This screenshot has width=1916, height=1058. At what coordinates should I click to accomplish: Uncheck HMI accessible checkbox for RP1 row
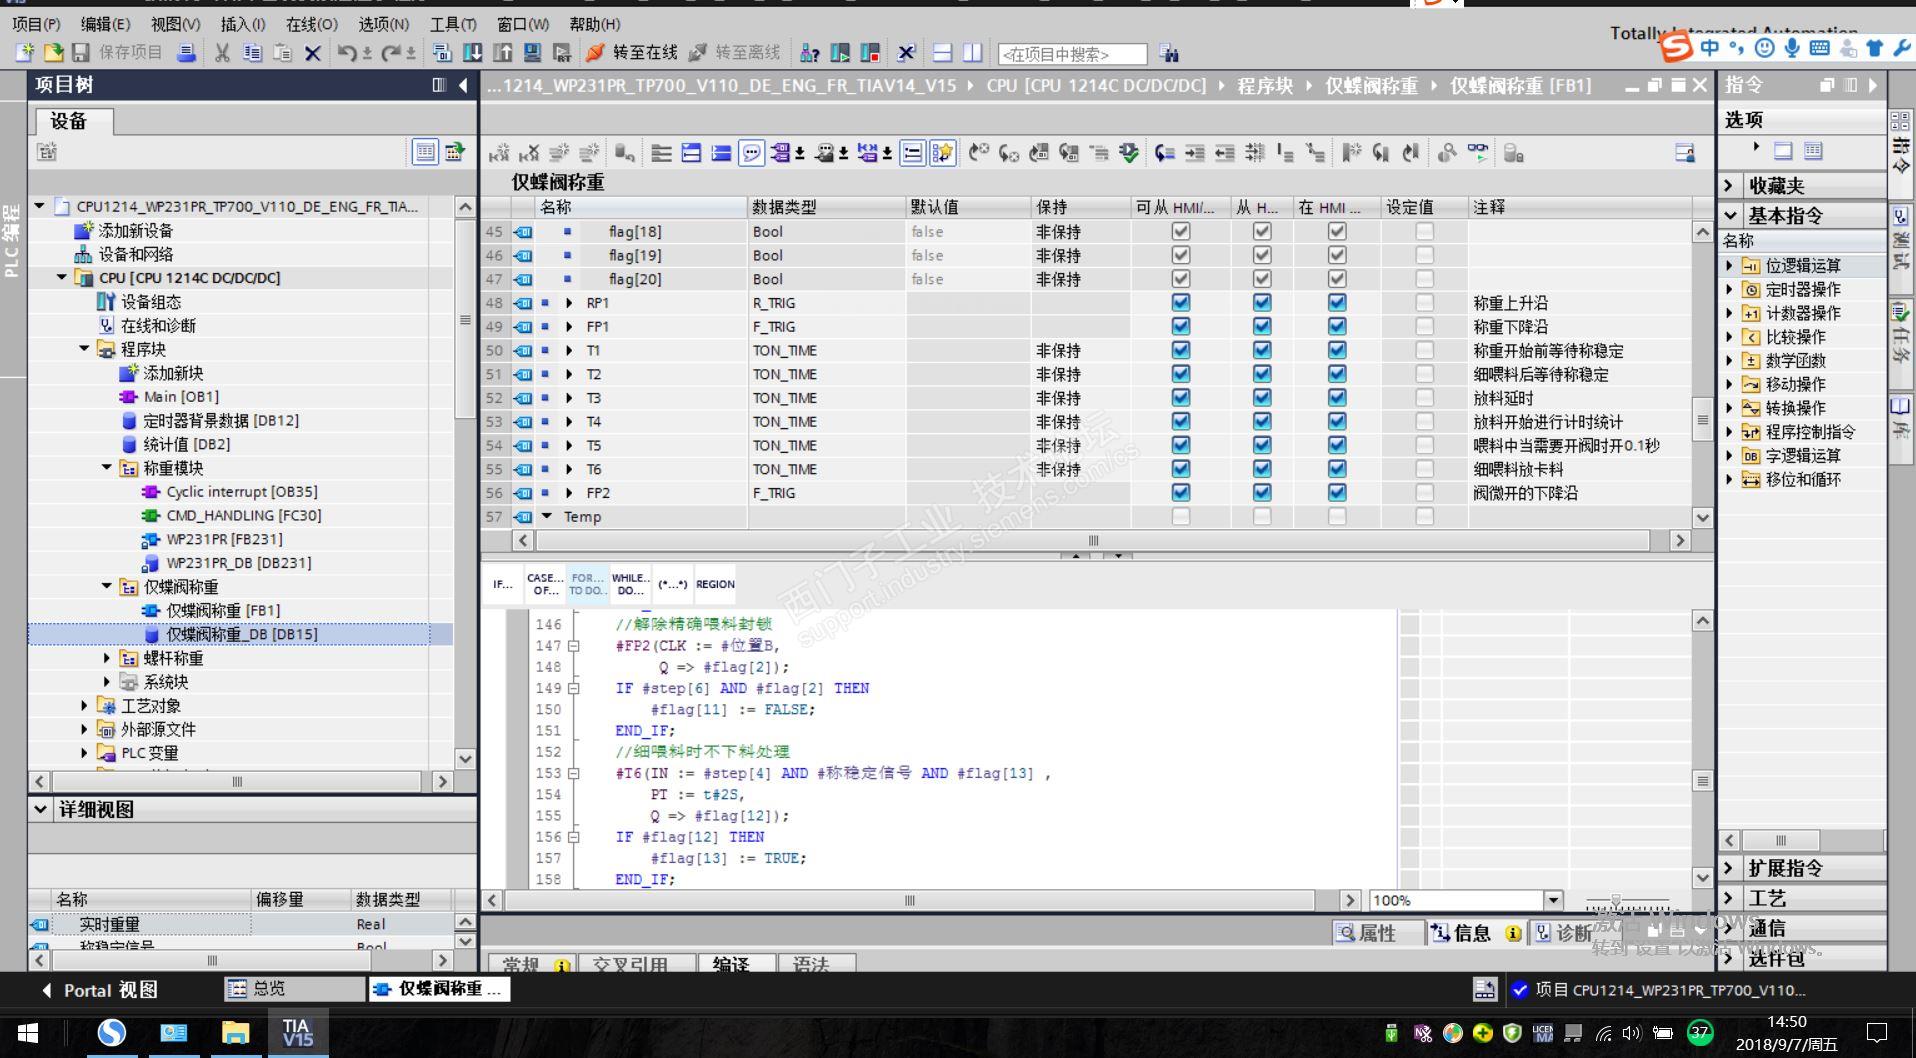[1181, 303]
